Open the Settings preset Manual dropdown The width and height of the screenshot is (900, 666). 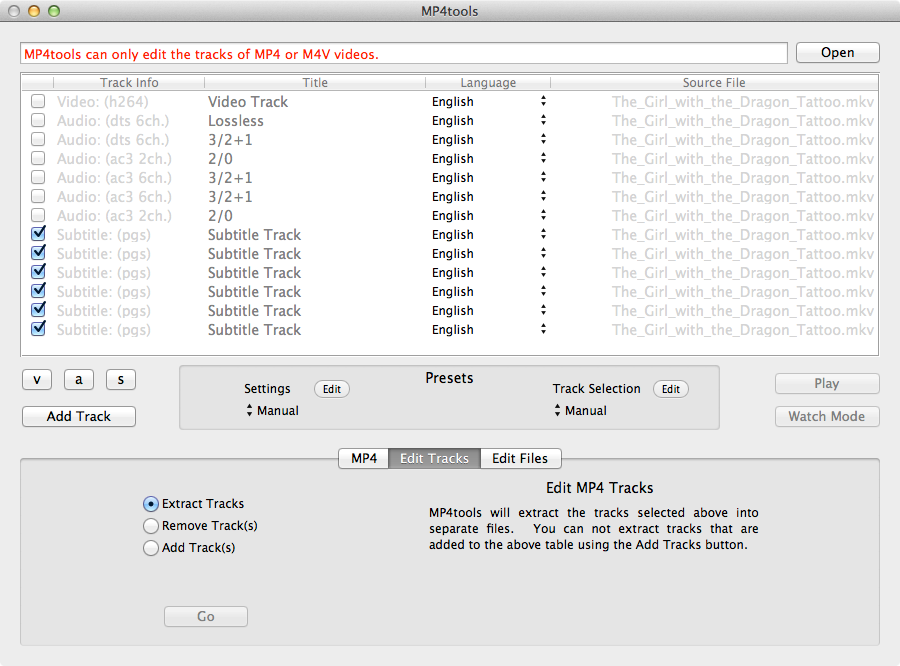click(x=273, y=411)
